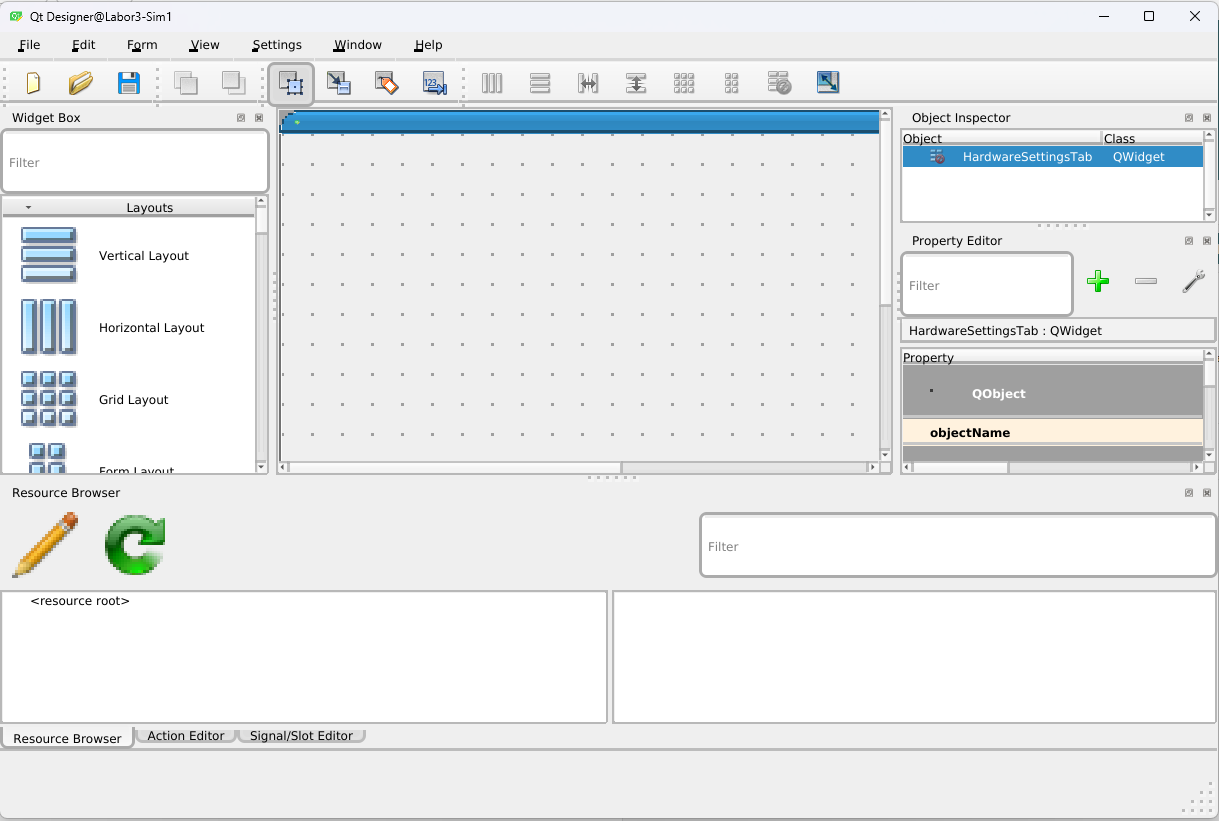Open the Edit menu
This screenshot has width=1219, height=821.
pyautogui.click(x=84, y=45)
